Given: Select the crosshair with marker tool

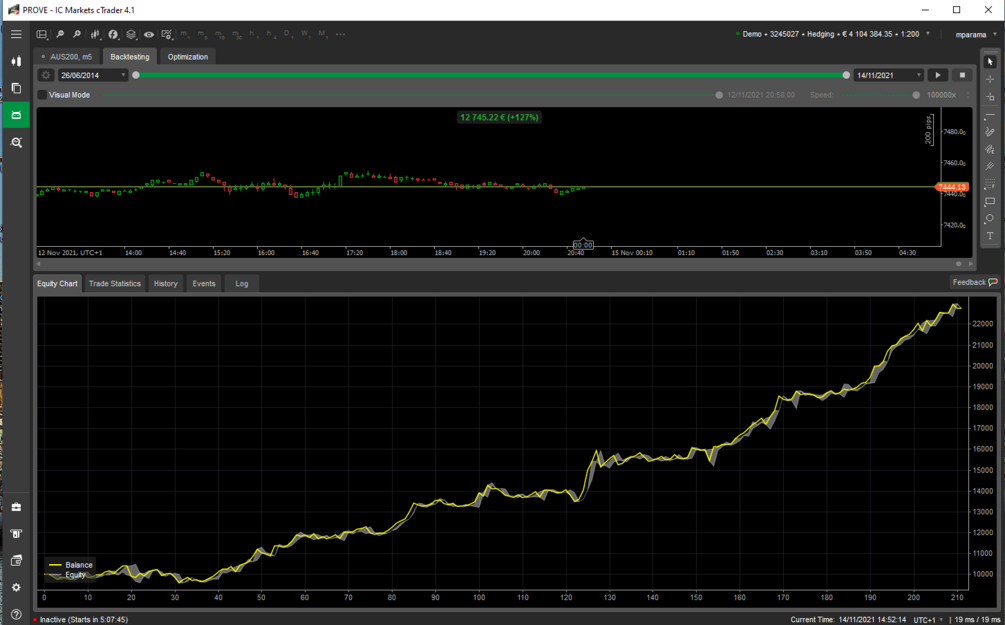Looking at the screenshot, I should 990,96.
